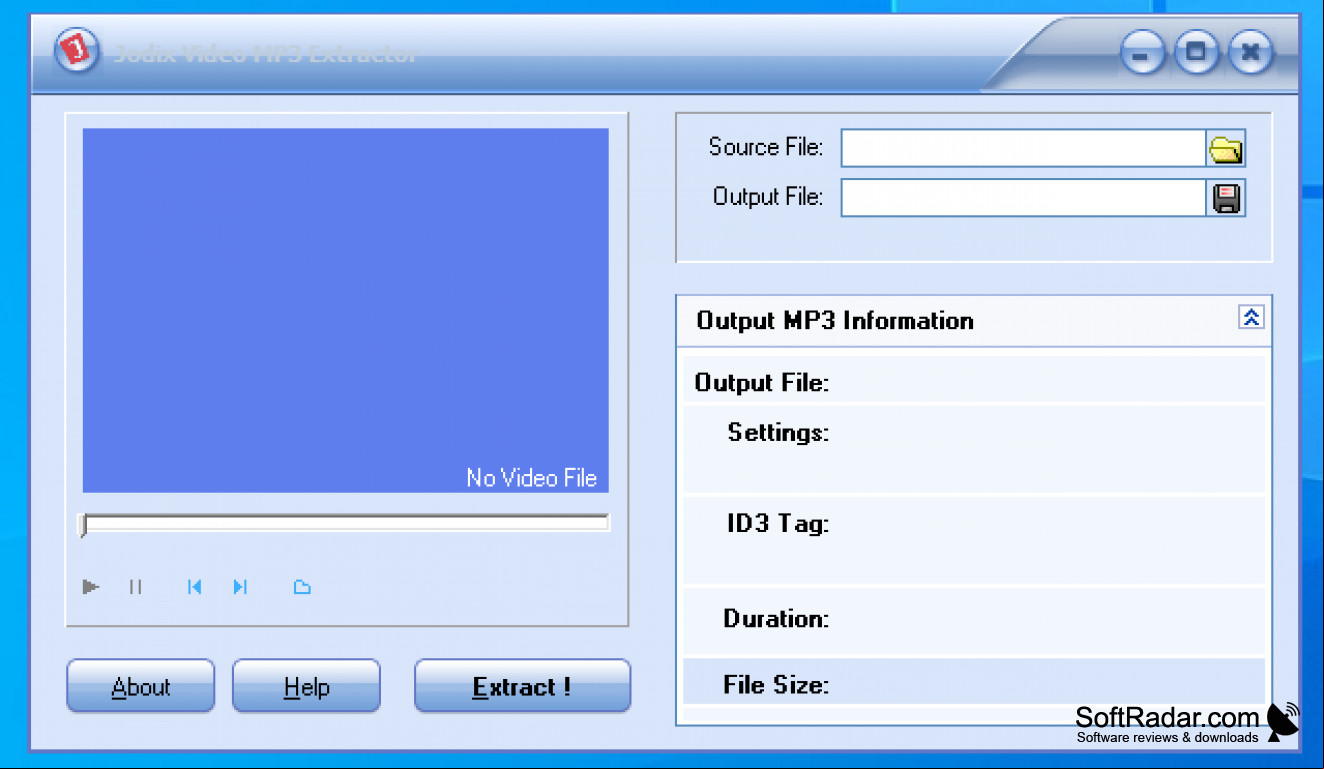This screenshot has width=1324, height=769.
Task: Select the Settings: row label
Action: click(x=778, y=433)
